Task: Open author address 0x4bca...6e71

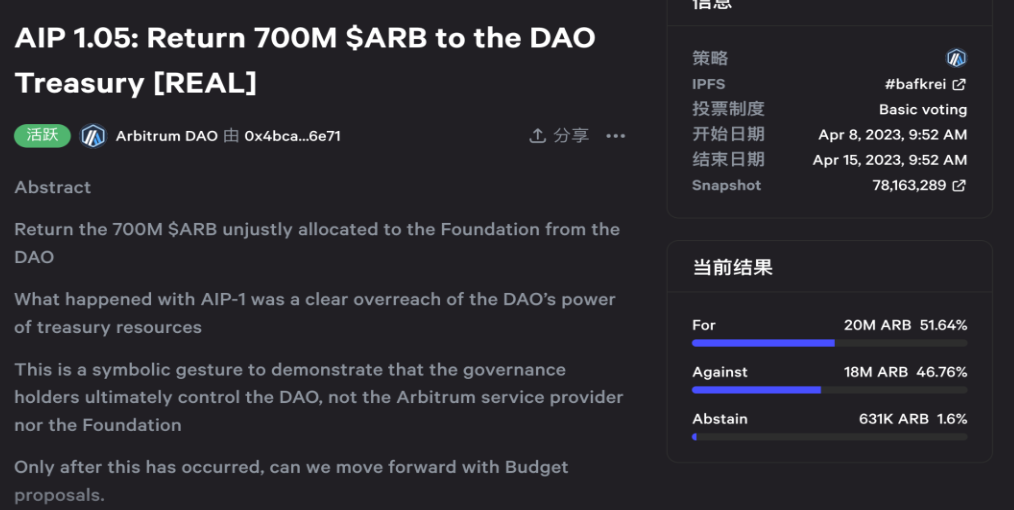Action: pos(292,136)
